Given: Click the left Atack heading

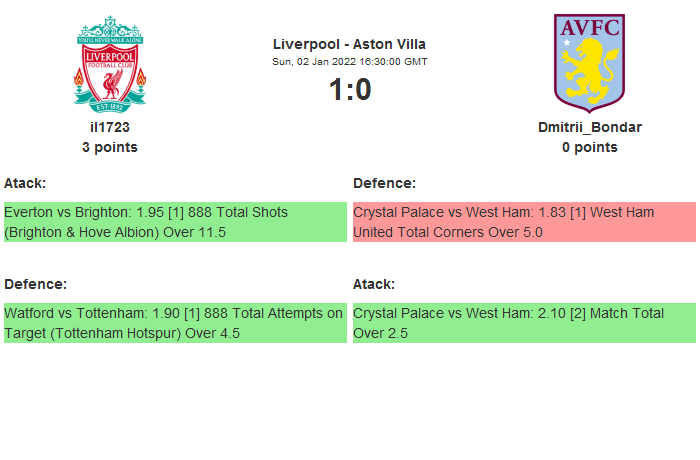Looking at the screenshot, I should pos(25,183).
